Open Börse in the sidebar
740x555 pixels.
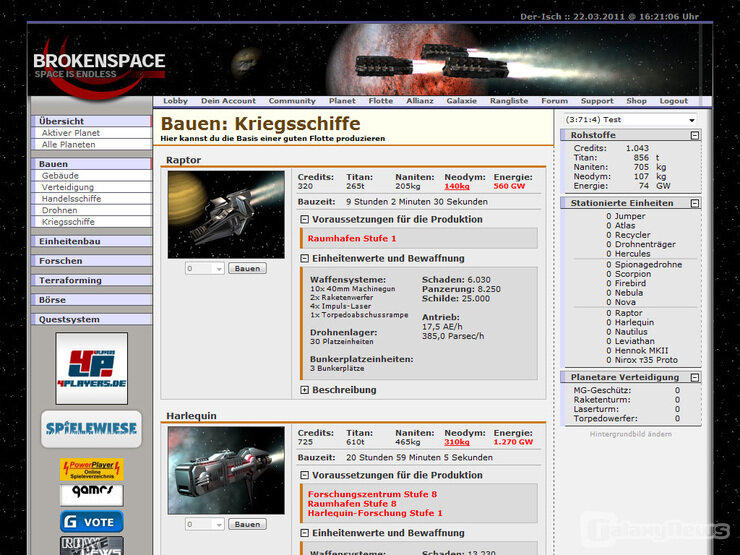point(92,300)
